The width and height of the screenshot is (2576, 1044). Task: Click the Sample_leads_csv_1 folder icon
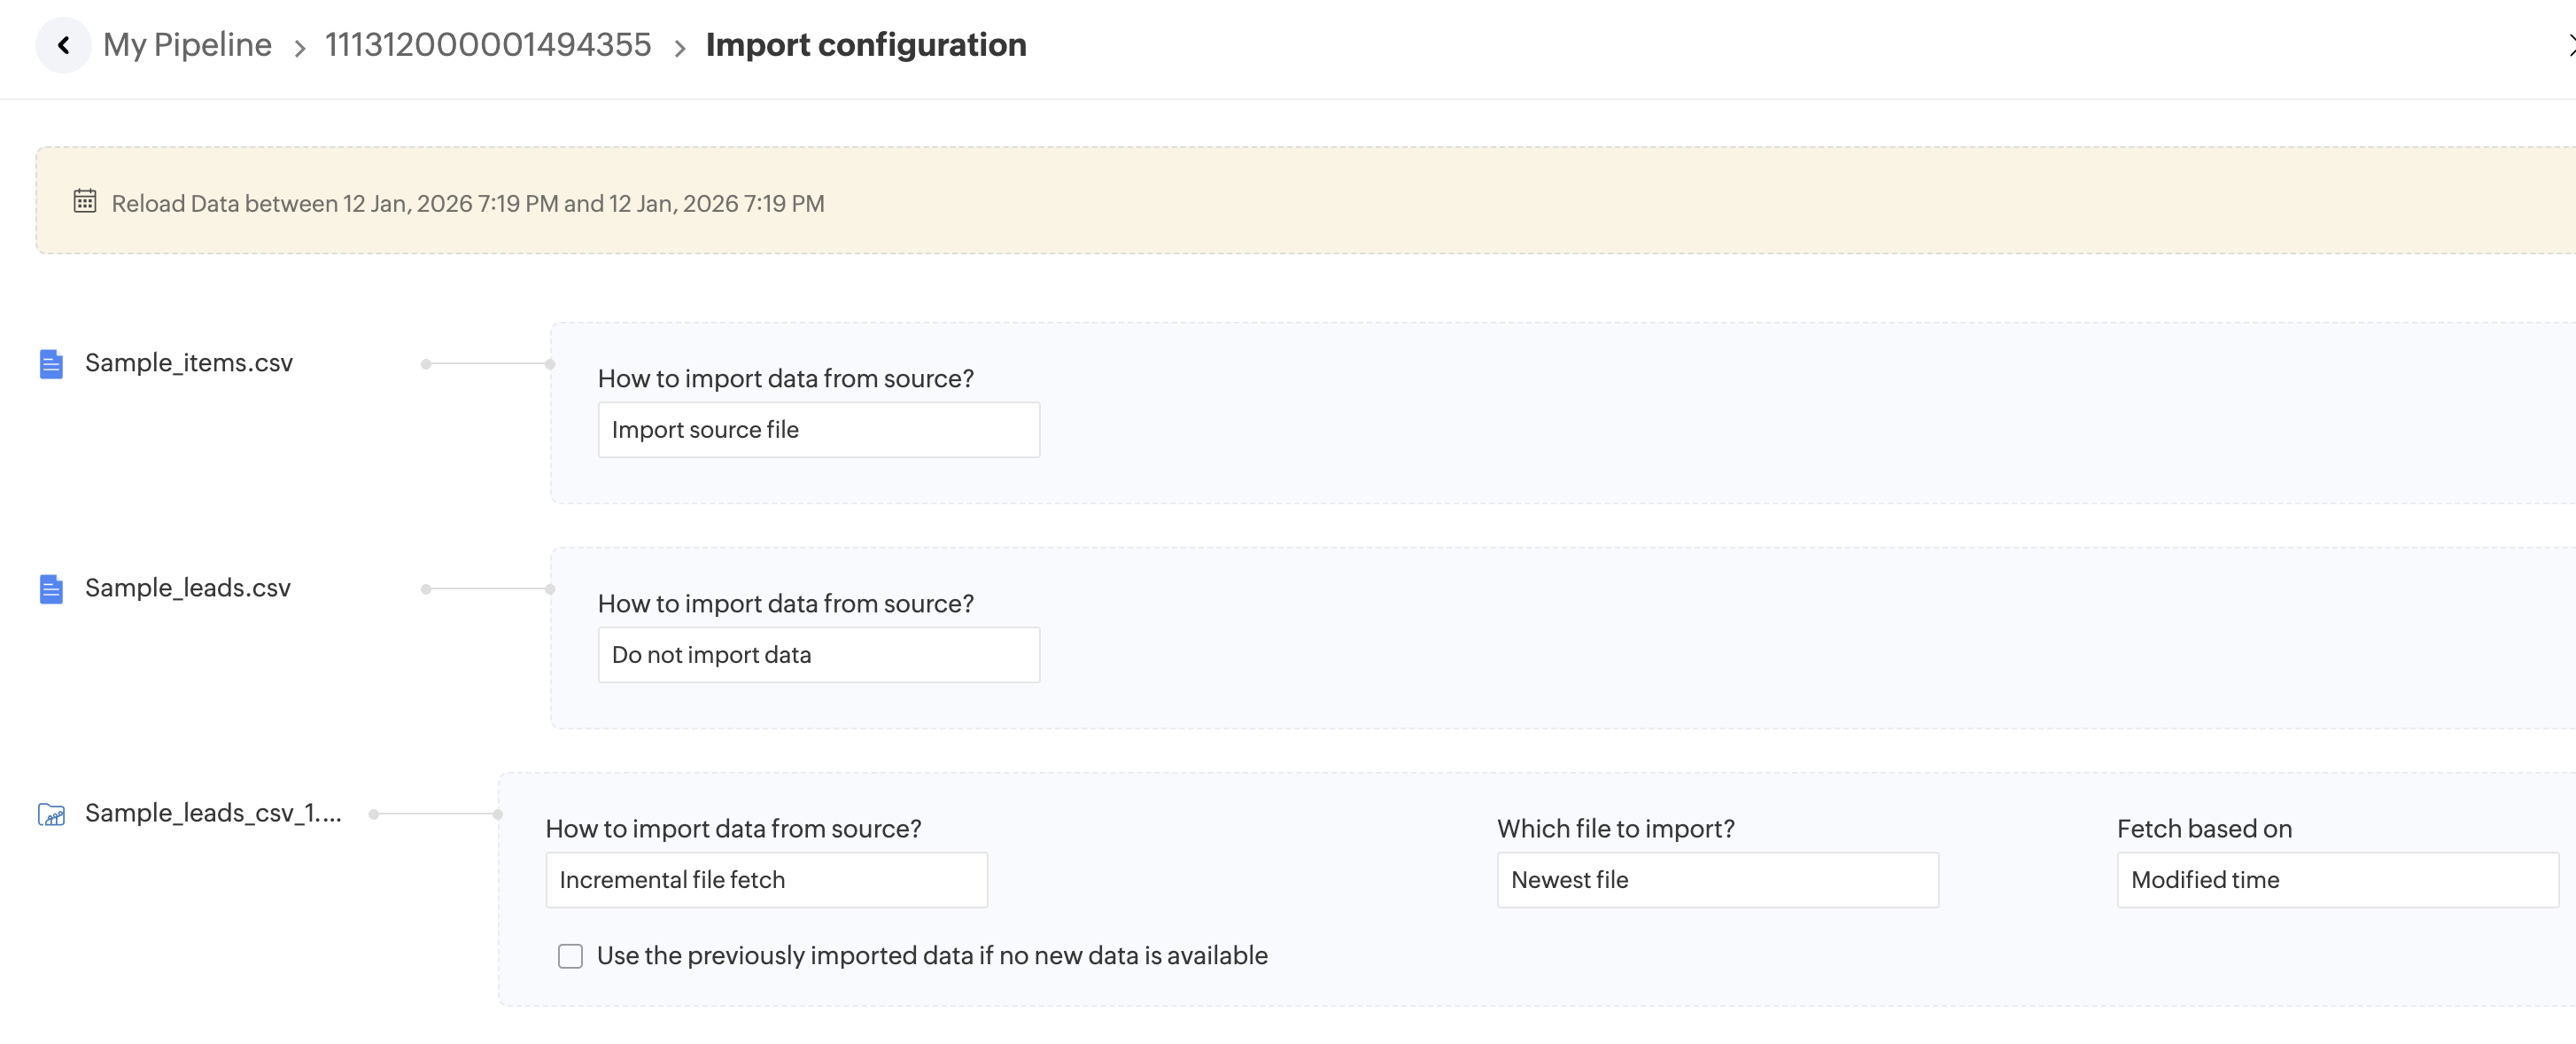click(51, 815)
